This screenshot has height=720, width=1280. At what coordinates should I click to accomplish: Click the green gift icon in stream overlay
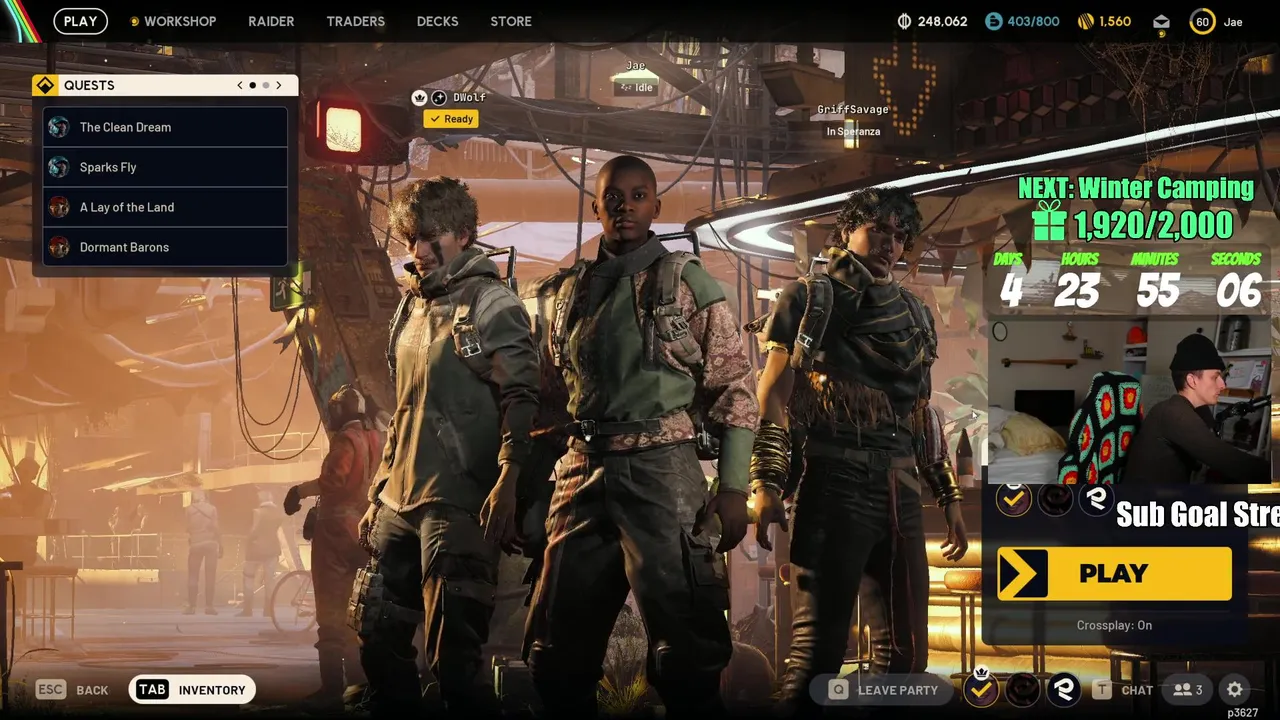[x=1049, y=220]
